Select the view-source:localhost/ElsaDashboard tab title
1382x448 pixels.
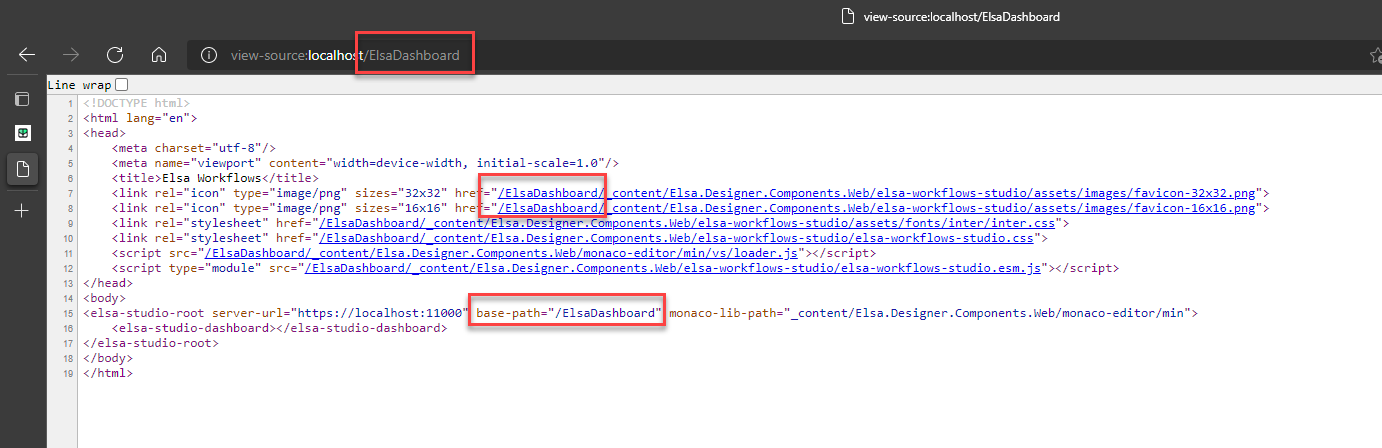[961, 17]
